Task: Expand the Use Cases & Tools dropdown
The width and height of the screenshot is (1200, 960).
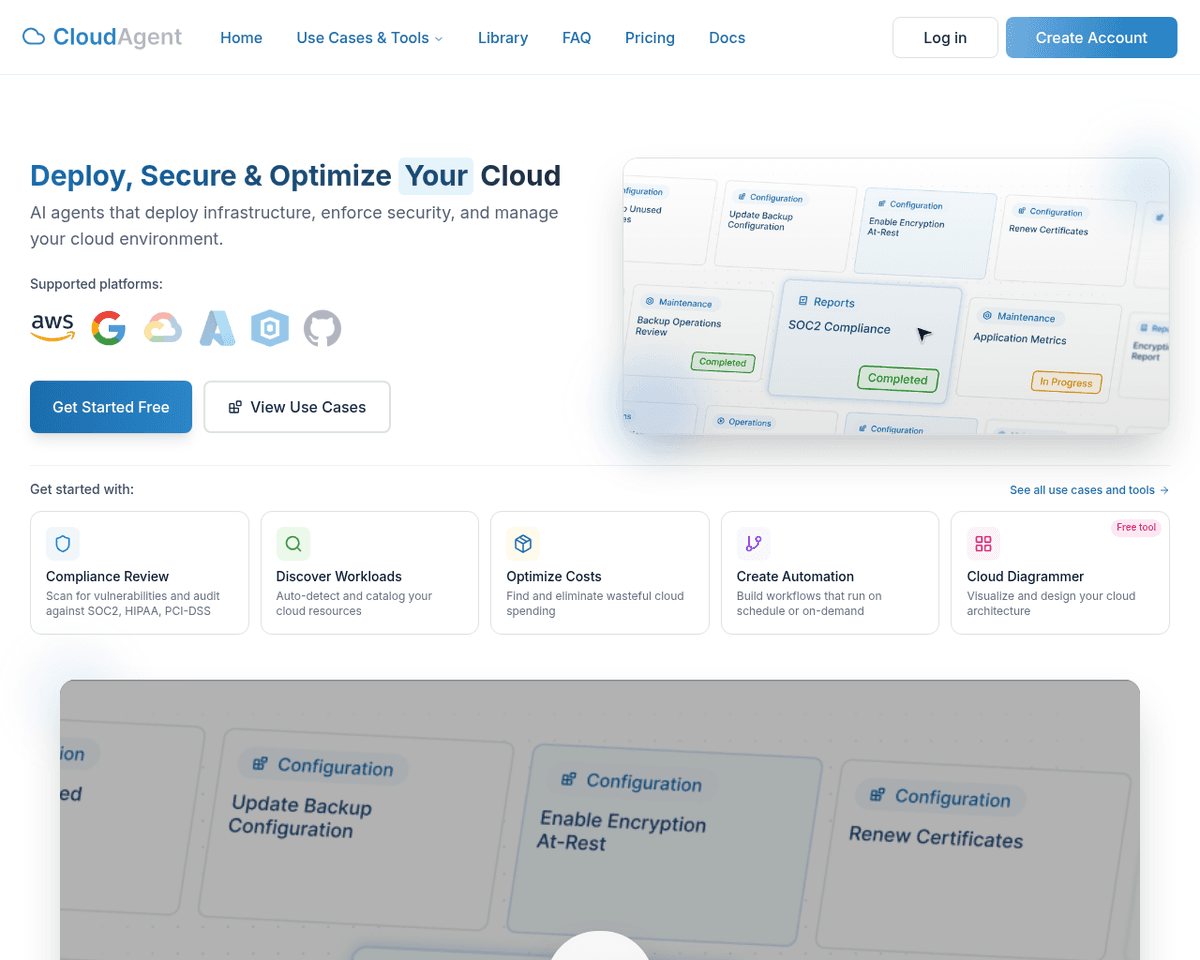Action: pos(369,38)
